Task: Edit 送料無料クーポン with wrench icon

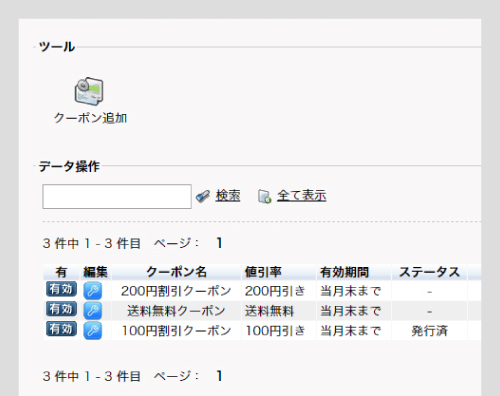Action: pyautogui.click(x=93, y=311)
